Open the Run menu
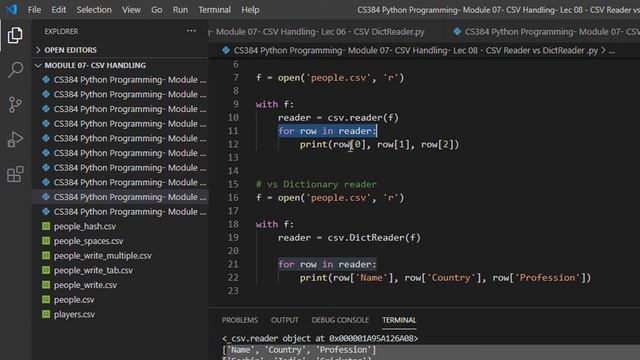This screenshot has width=640, height=360. tap(180, 9)
